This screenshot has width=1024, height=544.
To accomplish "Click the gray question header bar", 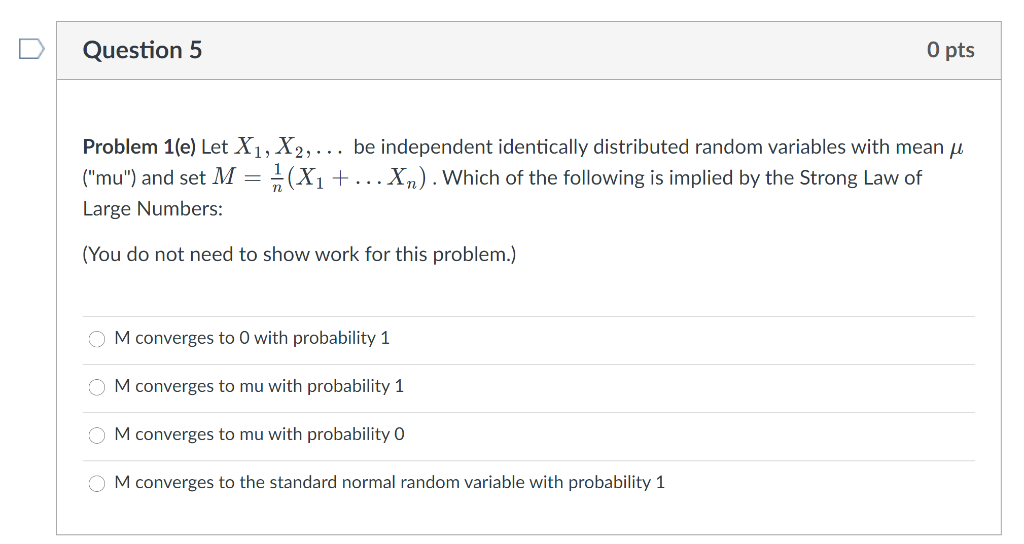I will [x=528, y=51].
